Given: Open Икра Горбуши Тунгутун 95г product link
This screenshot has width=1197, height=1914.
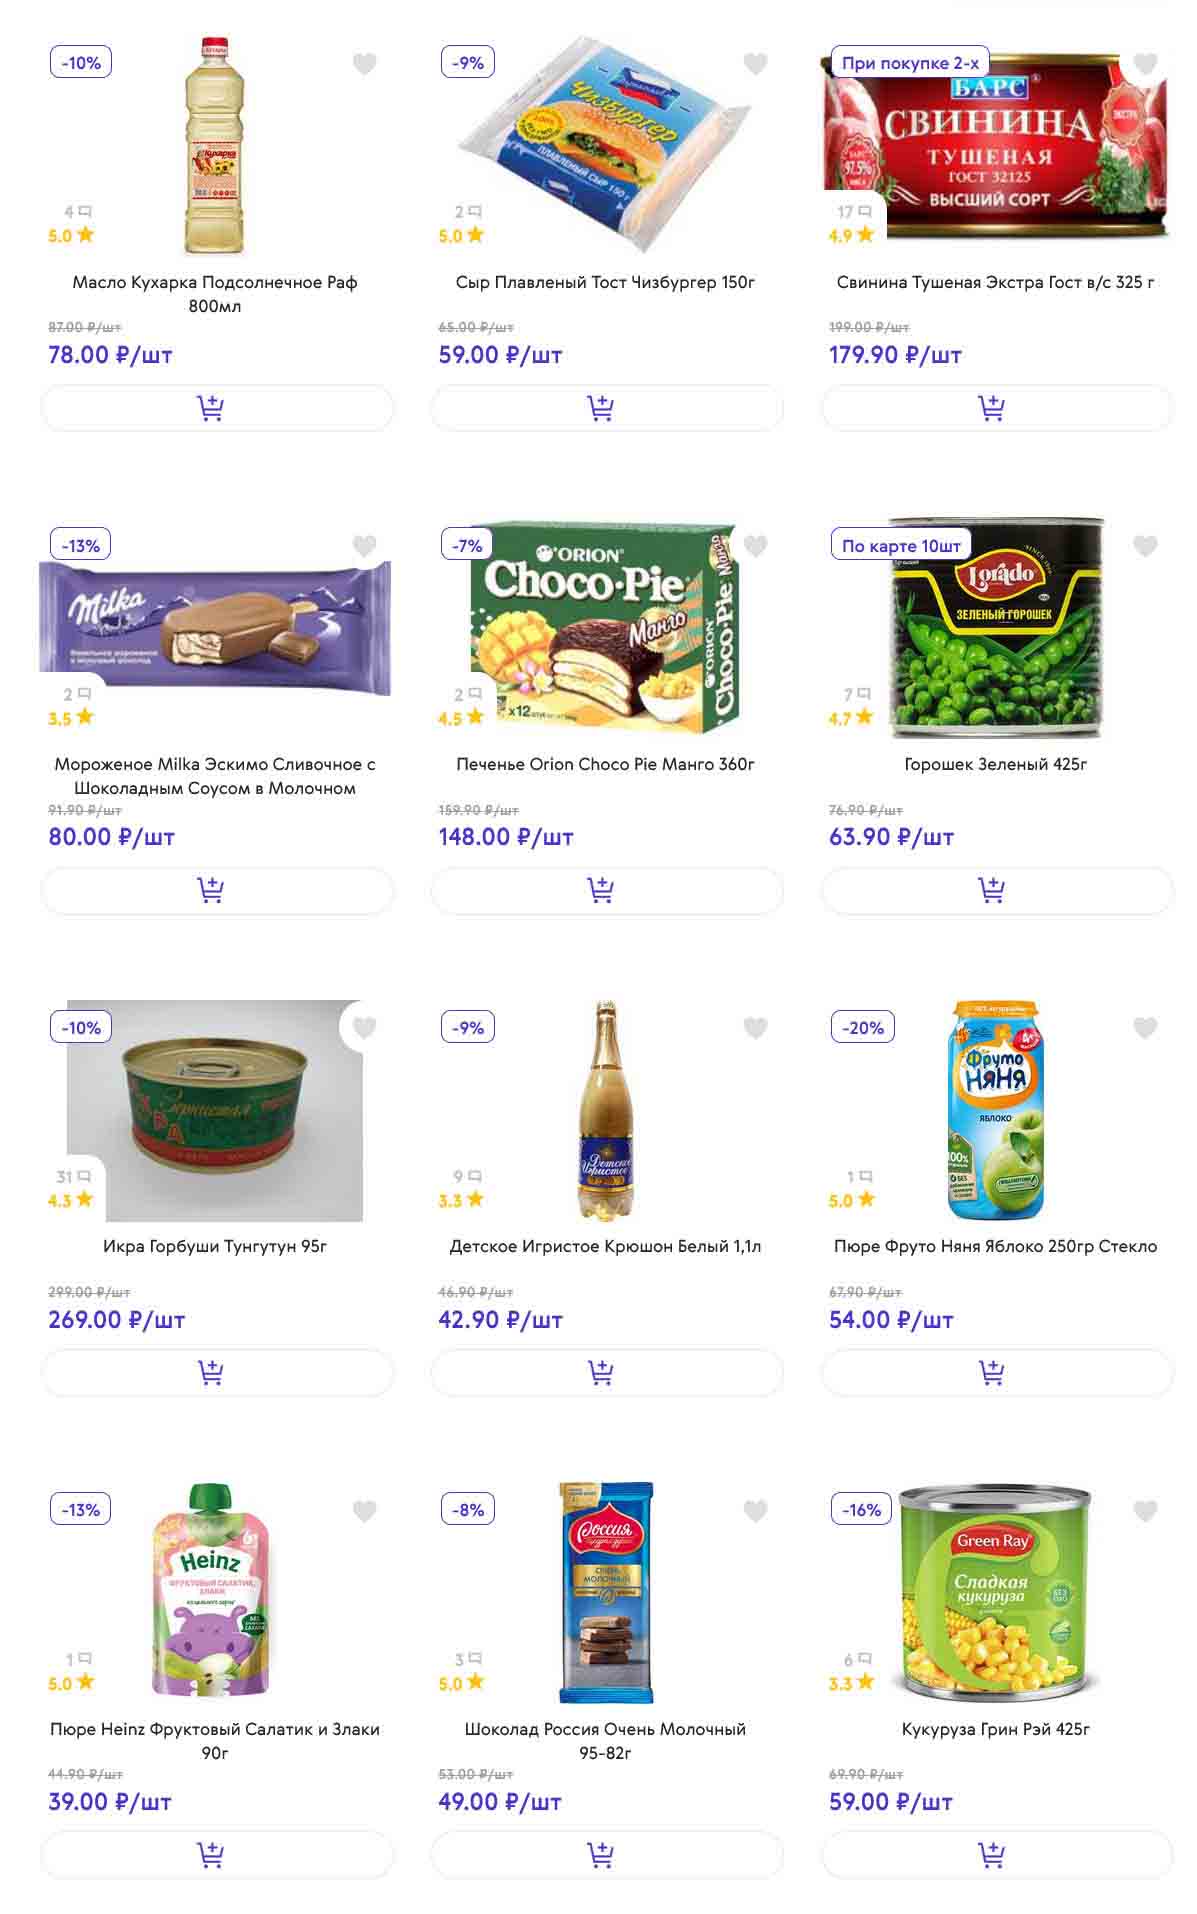Looking at the screenshot, I should (x=215, y=1246).
